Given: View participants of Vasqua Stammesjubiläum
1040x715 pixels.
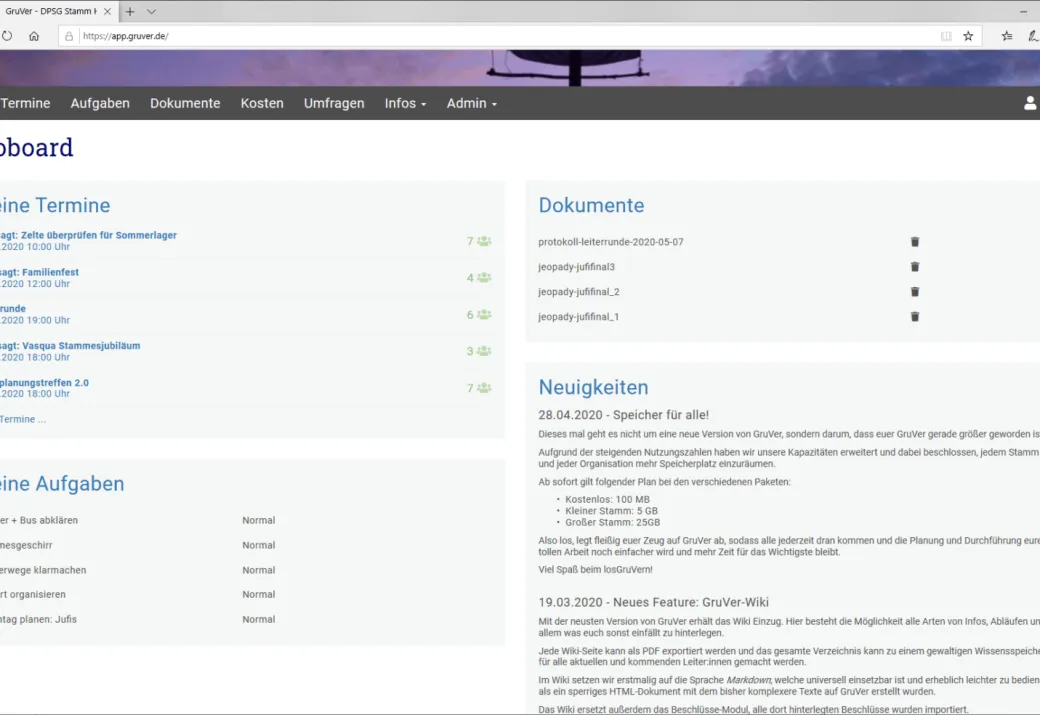Looking at the screenshot, I should [x=484, y=351].
